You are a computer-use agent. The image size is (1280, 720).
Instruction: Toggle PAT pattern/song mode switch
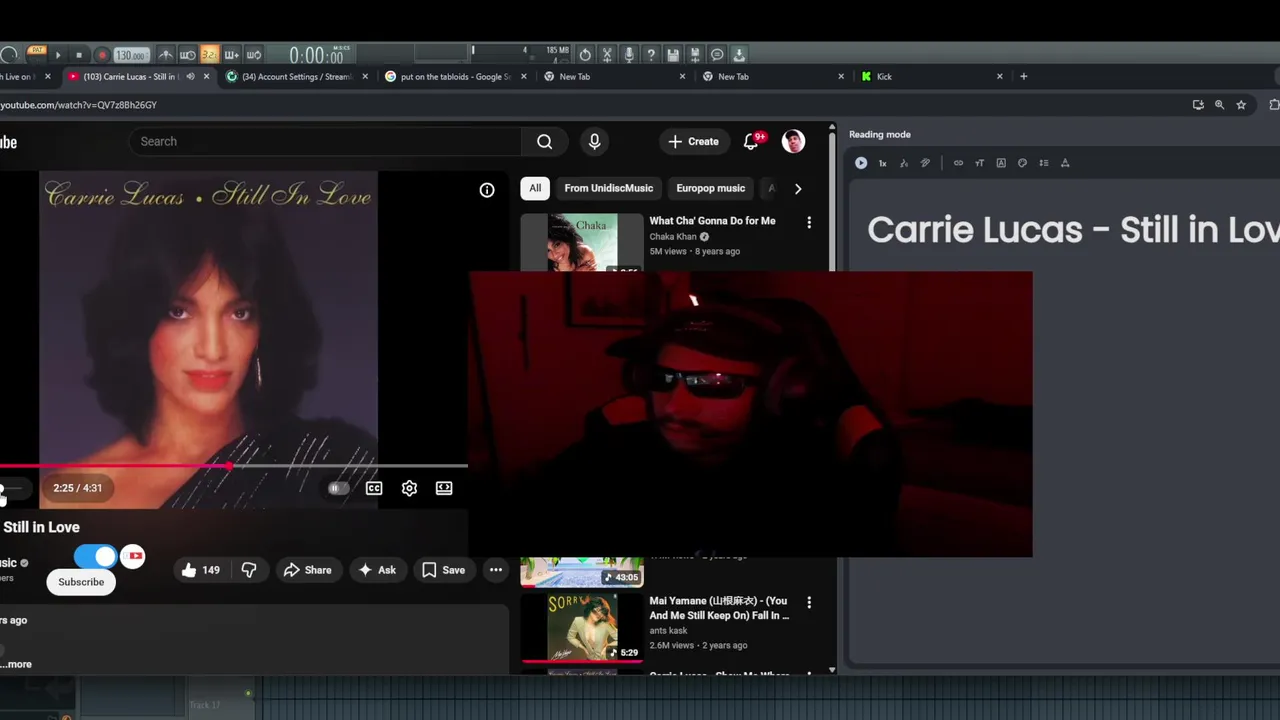[37, 50]
